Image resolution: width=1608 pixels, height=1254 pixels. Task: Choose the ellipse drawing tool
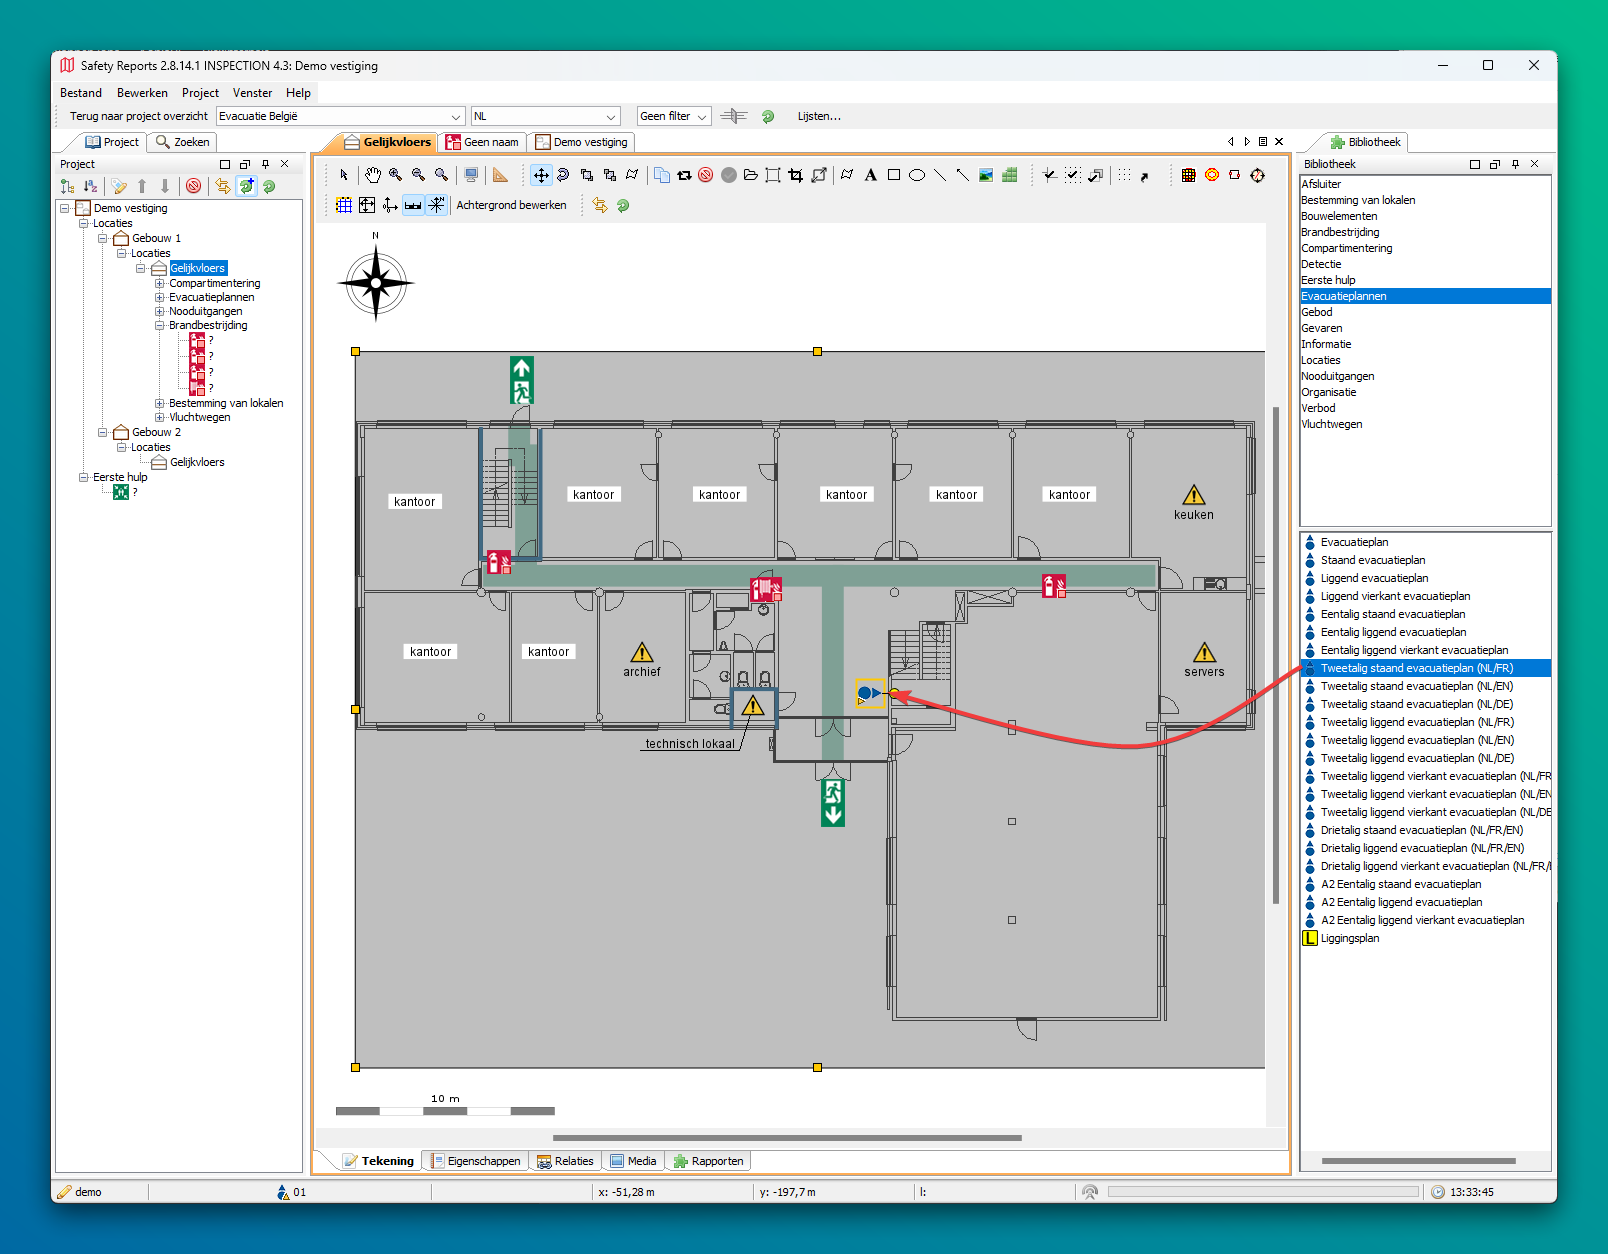click(x=916, y=175)
